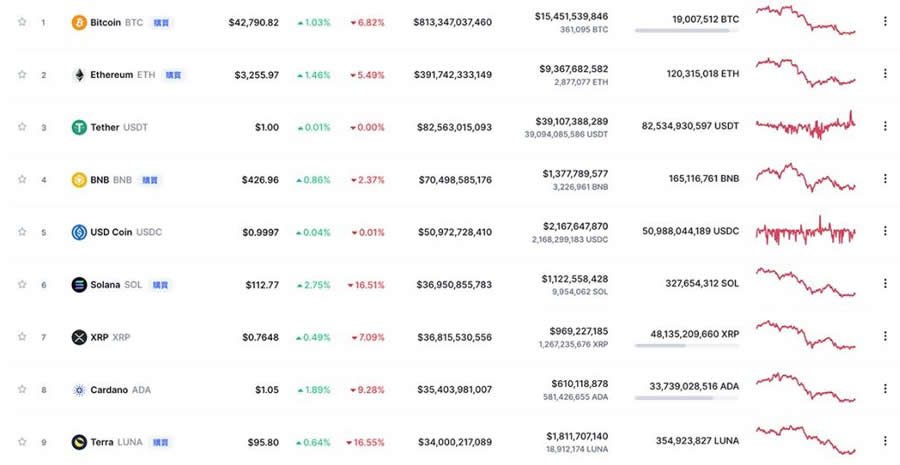Open more options menu for Solana row

pyautogui.click(x=884, y=284)
